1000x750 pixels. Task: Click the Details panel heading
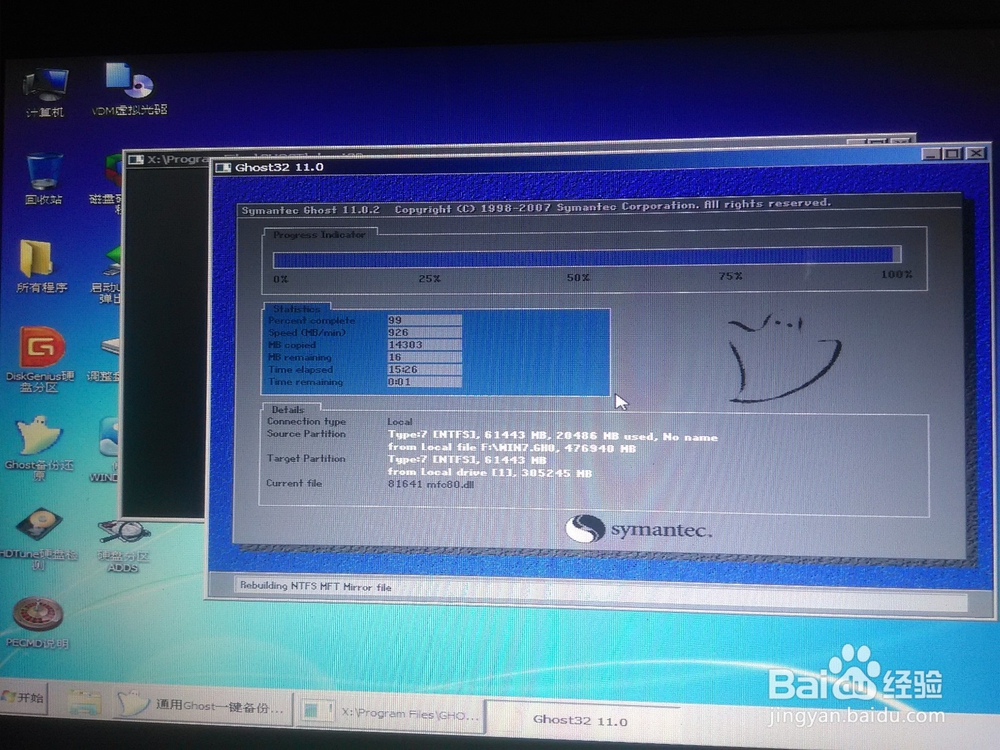pyautogui.click(x=288, y=409)
